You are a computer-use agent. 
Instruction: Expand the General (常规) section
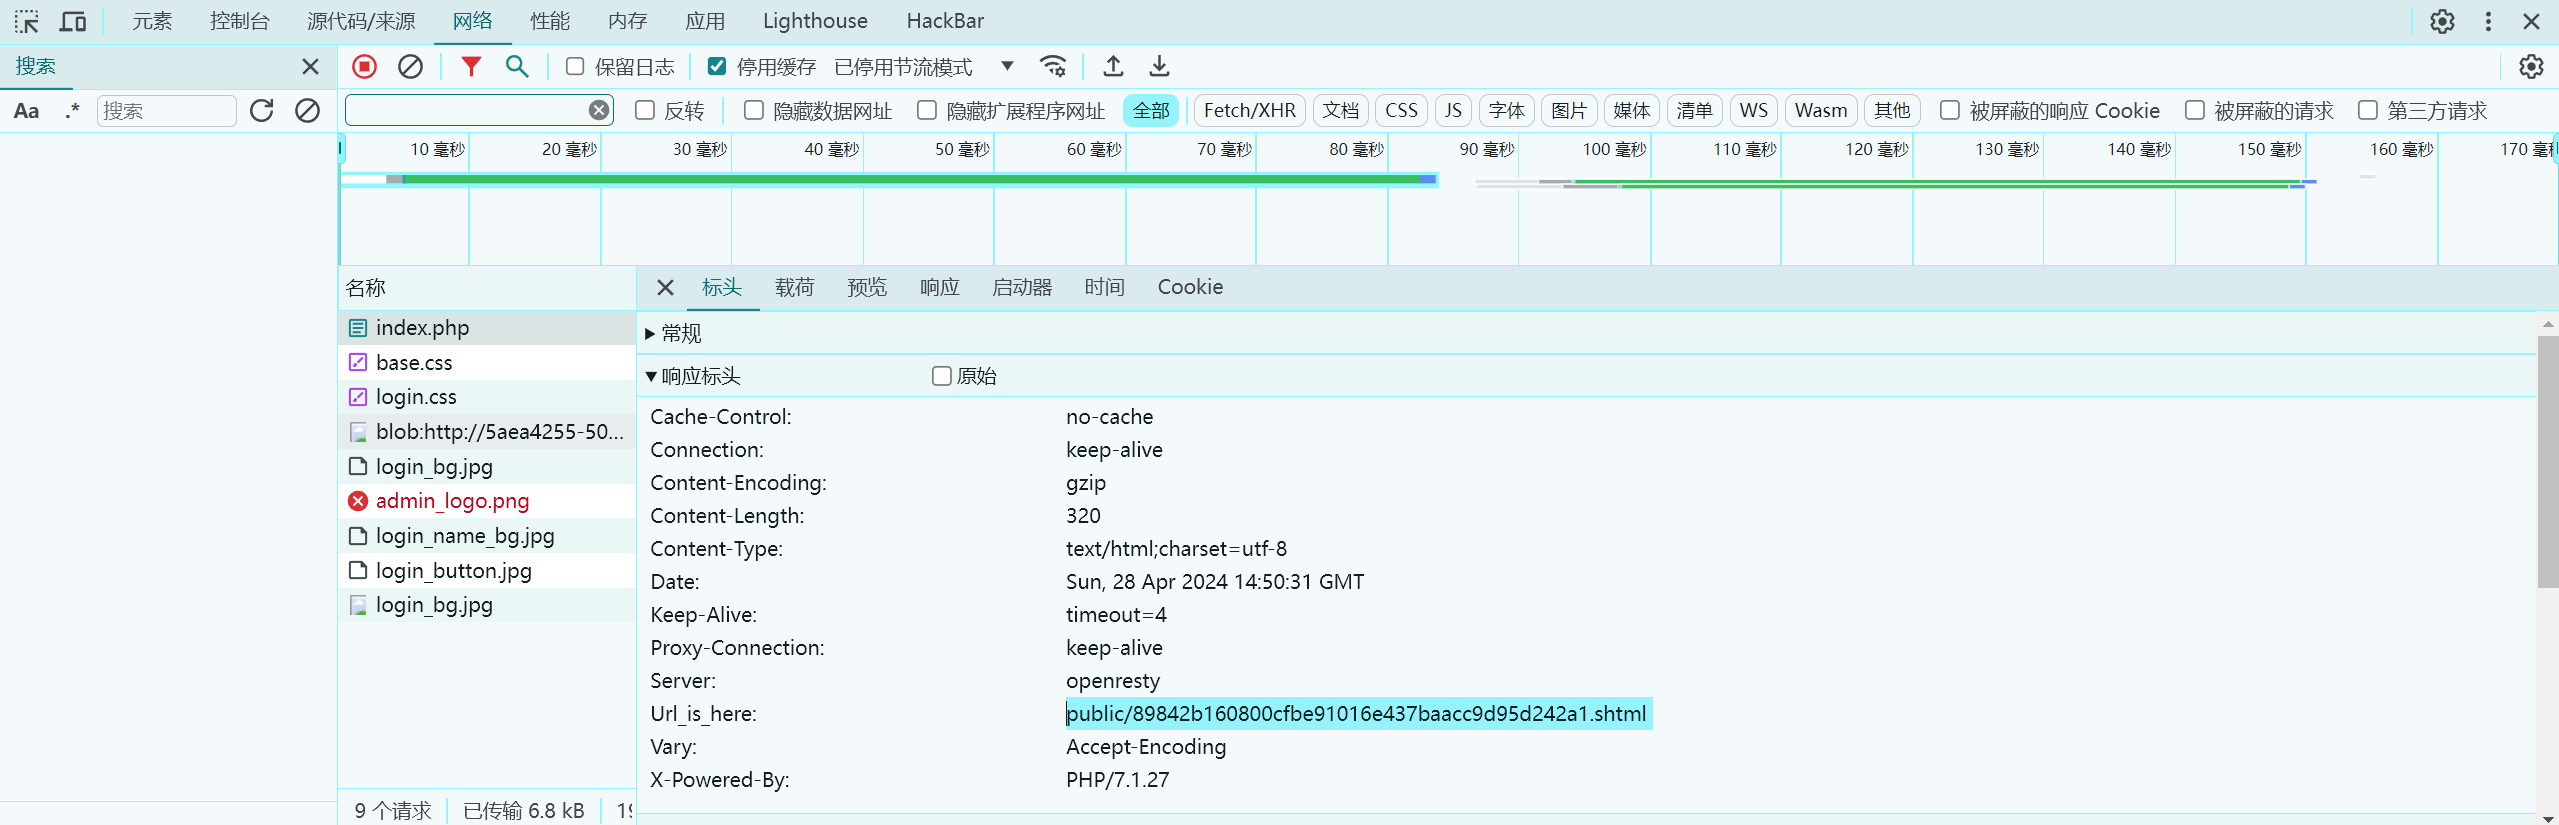pyautogui.click(x=675, y=333)
